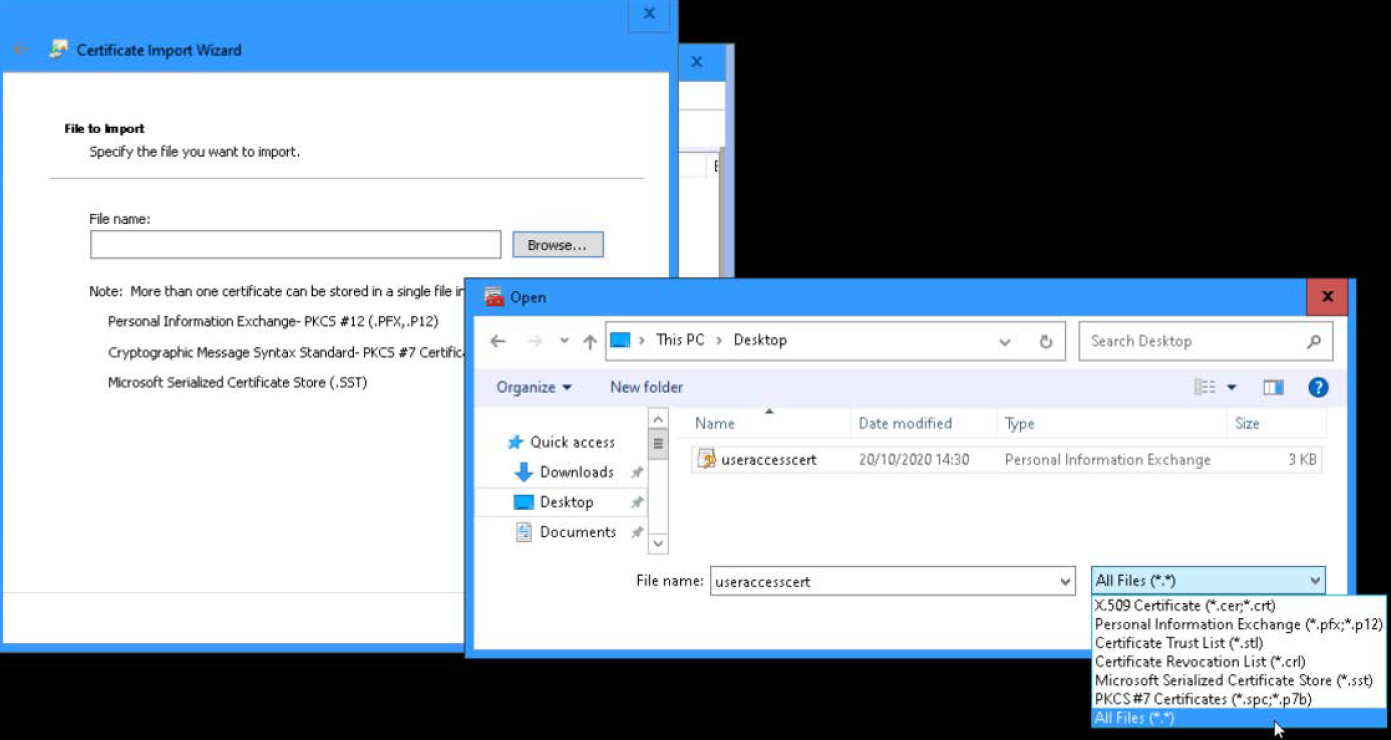This screenshot has height=740, width=1391.
Task: Choose X.509 Certificate file type option
Action: pos(1185,605)
